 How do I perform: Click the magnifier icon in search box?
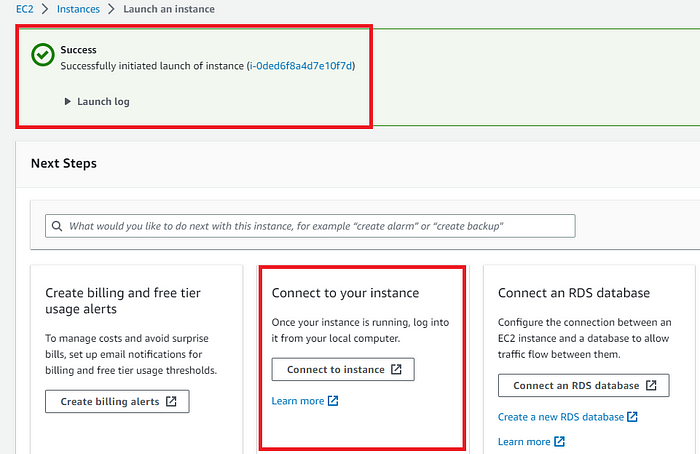(57, 226)
